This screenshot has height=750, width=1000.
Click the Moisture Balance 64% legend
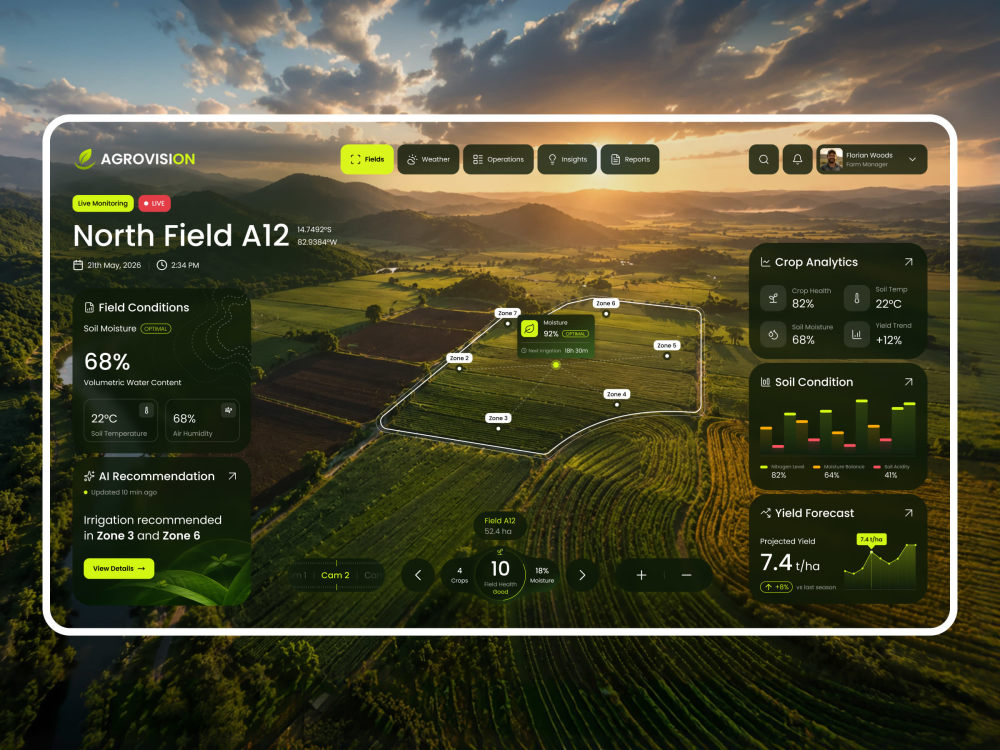tap(839, 471)
